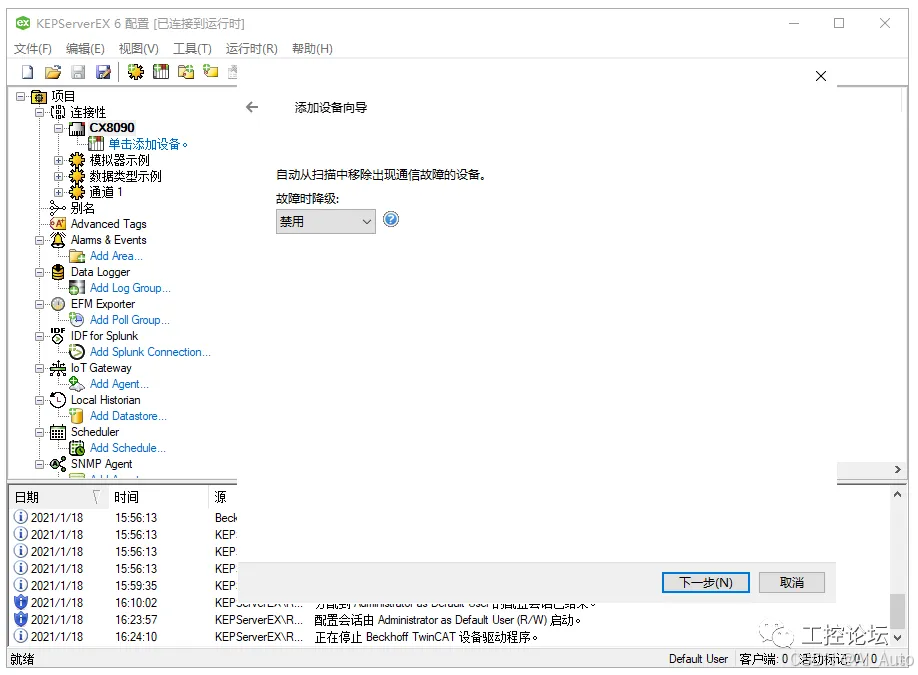This screenshot has height=675, width=918.
Task: Click the New Channel gear toolbar icon
Action: [136, 72]
